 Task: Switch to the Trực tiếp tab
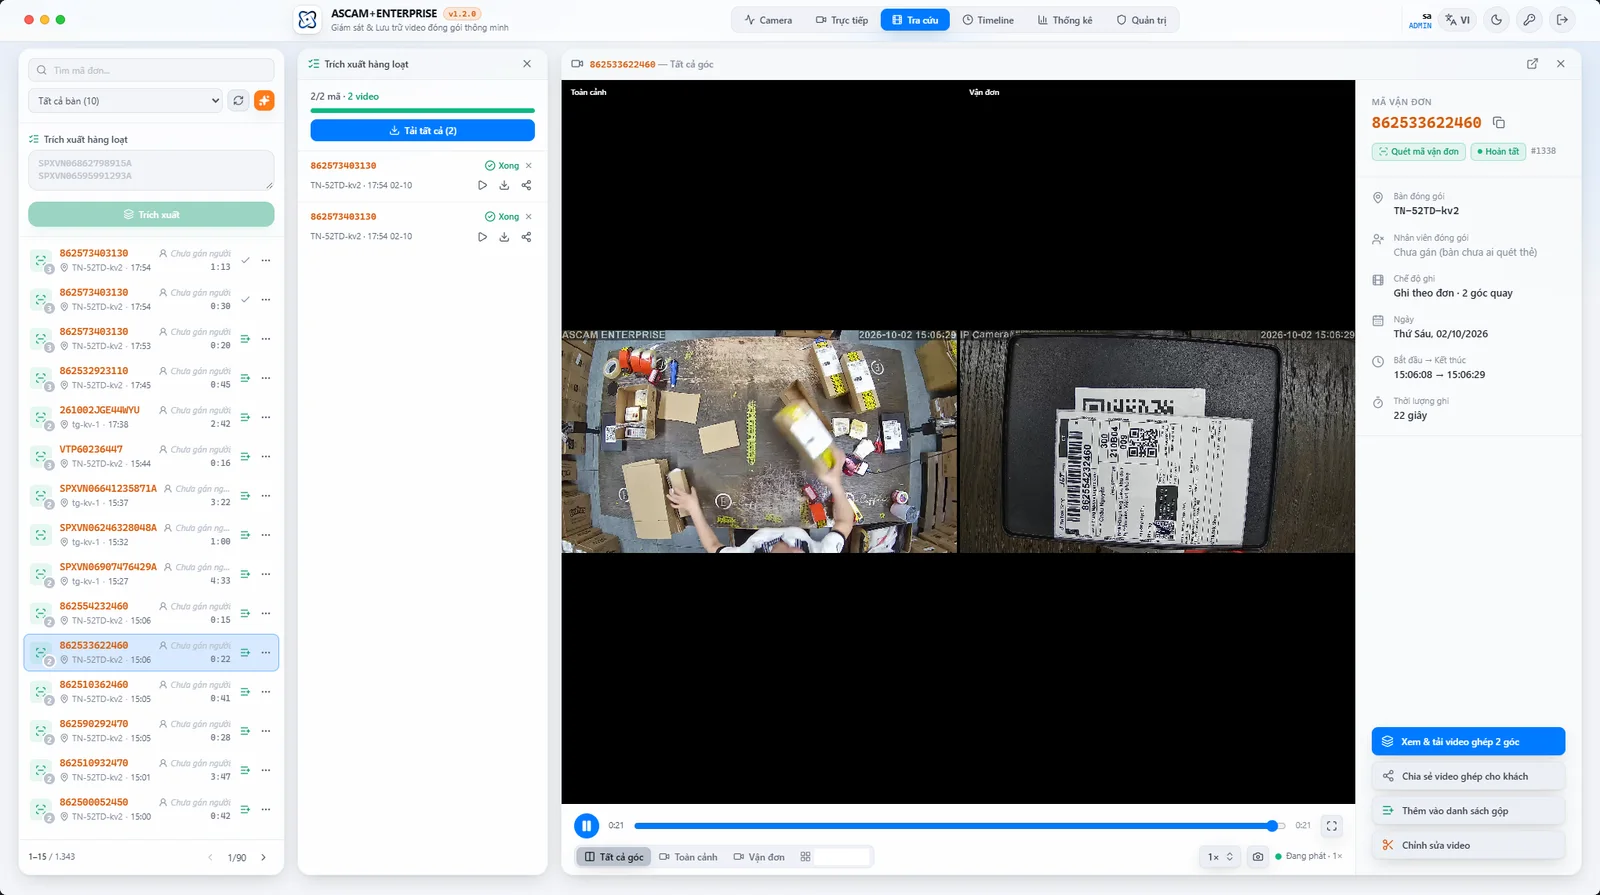click(x=842, y=20)
